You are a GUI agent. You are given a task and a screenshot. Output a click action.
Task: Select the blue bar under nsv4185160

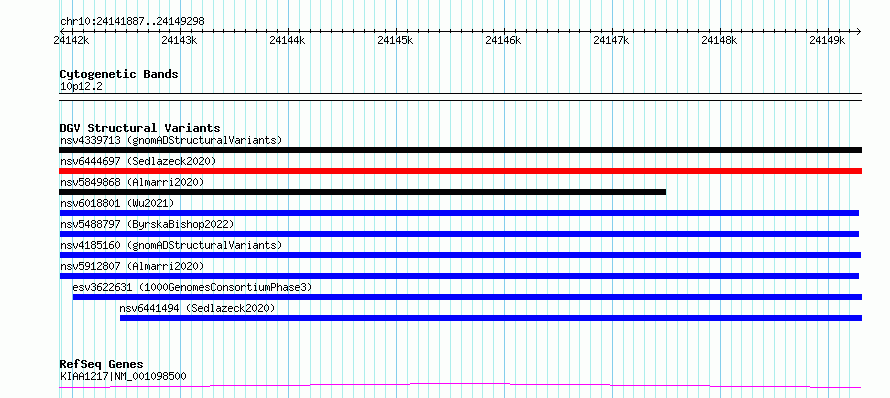[460, 255]
